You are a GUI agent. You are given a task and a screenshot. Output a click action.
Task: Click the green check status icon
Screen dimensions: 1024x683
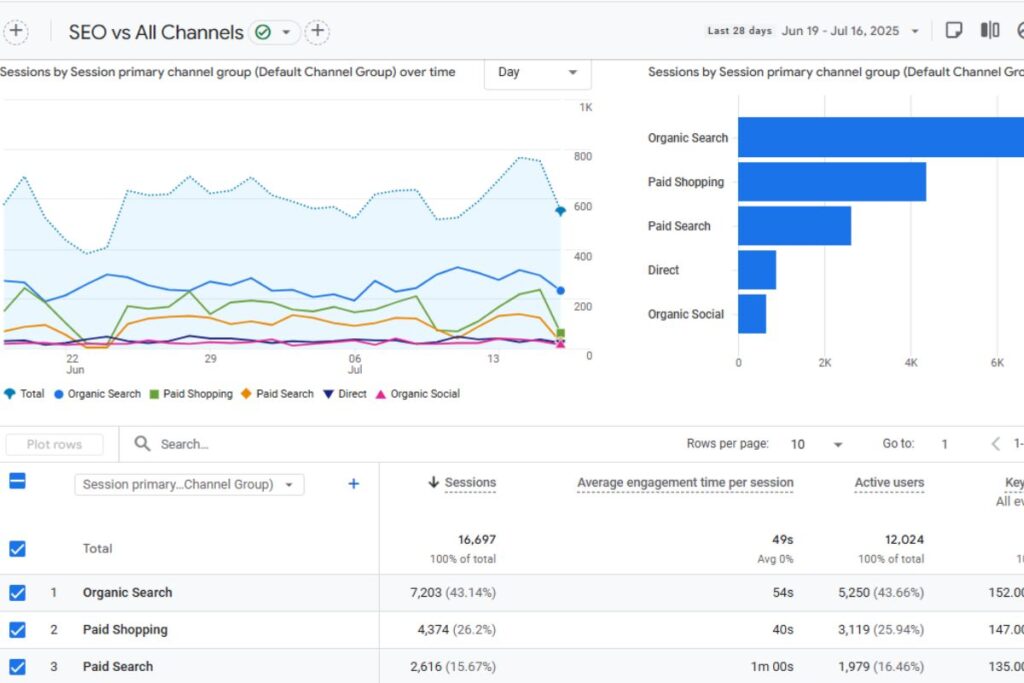[x=263, y=32]
